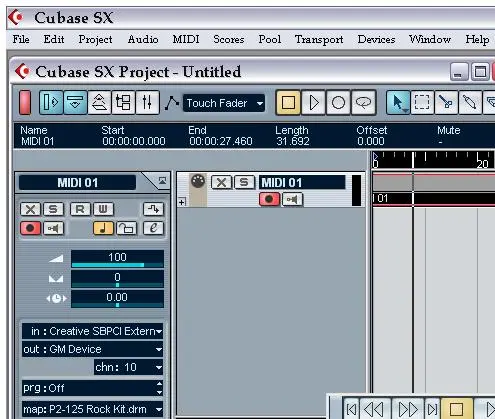The height and width of the screenshot is (419, 495).
Task: Open the Show Overview button
Action: [99, 102]
